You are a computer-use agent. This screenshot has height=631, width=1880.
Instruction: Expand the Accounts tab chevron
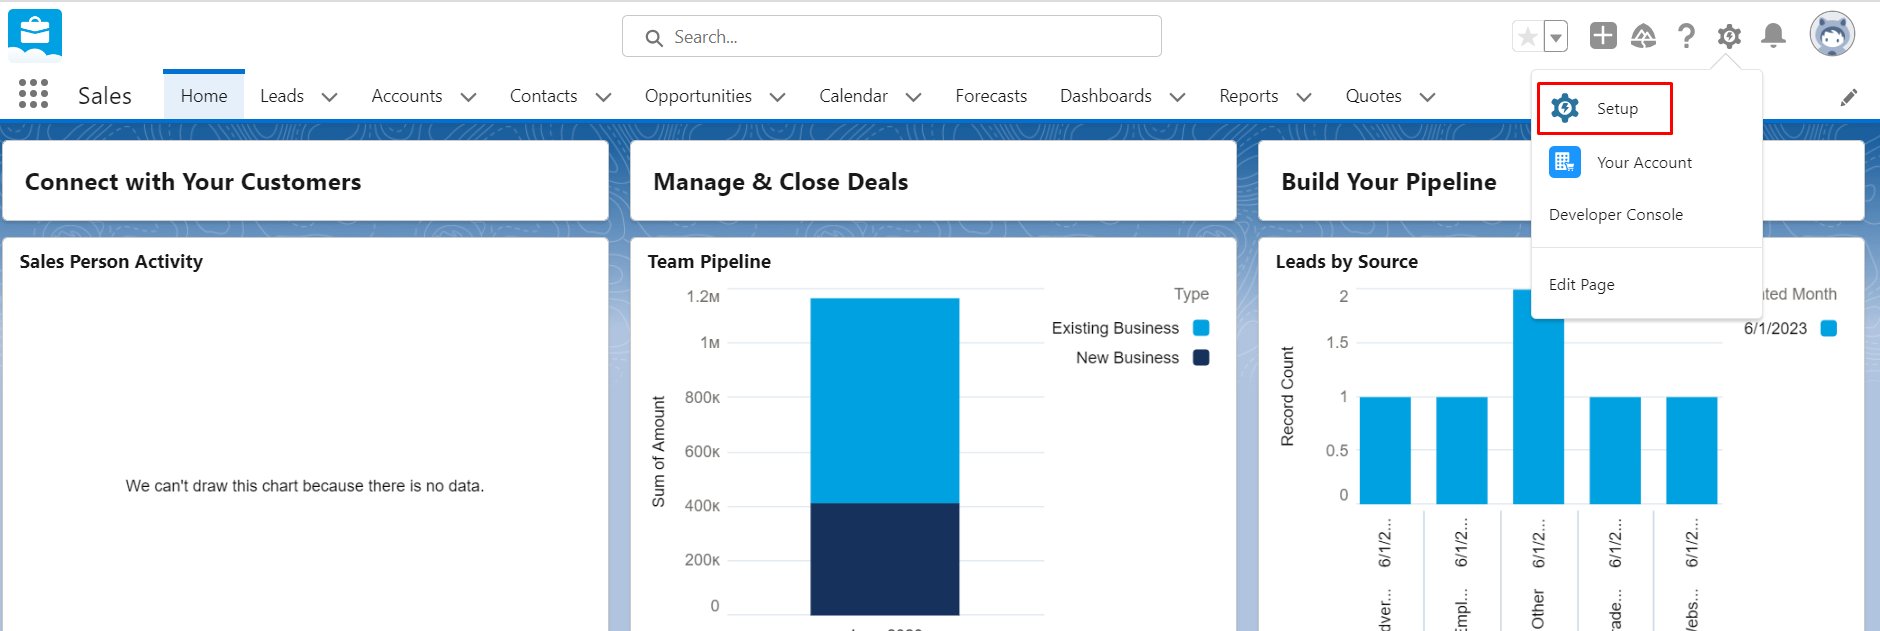click(x=468, y=97)
